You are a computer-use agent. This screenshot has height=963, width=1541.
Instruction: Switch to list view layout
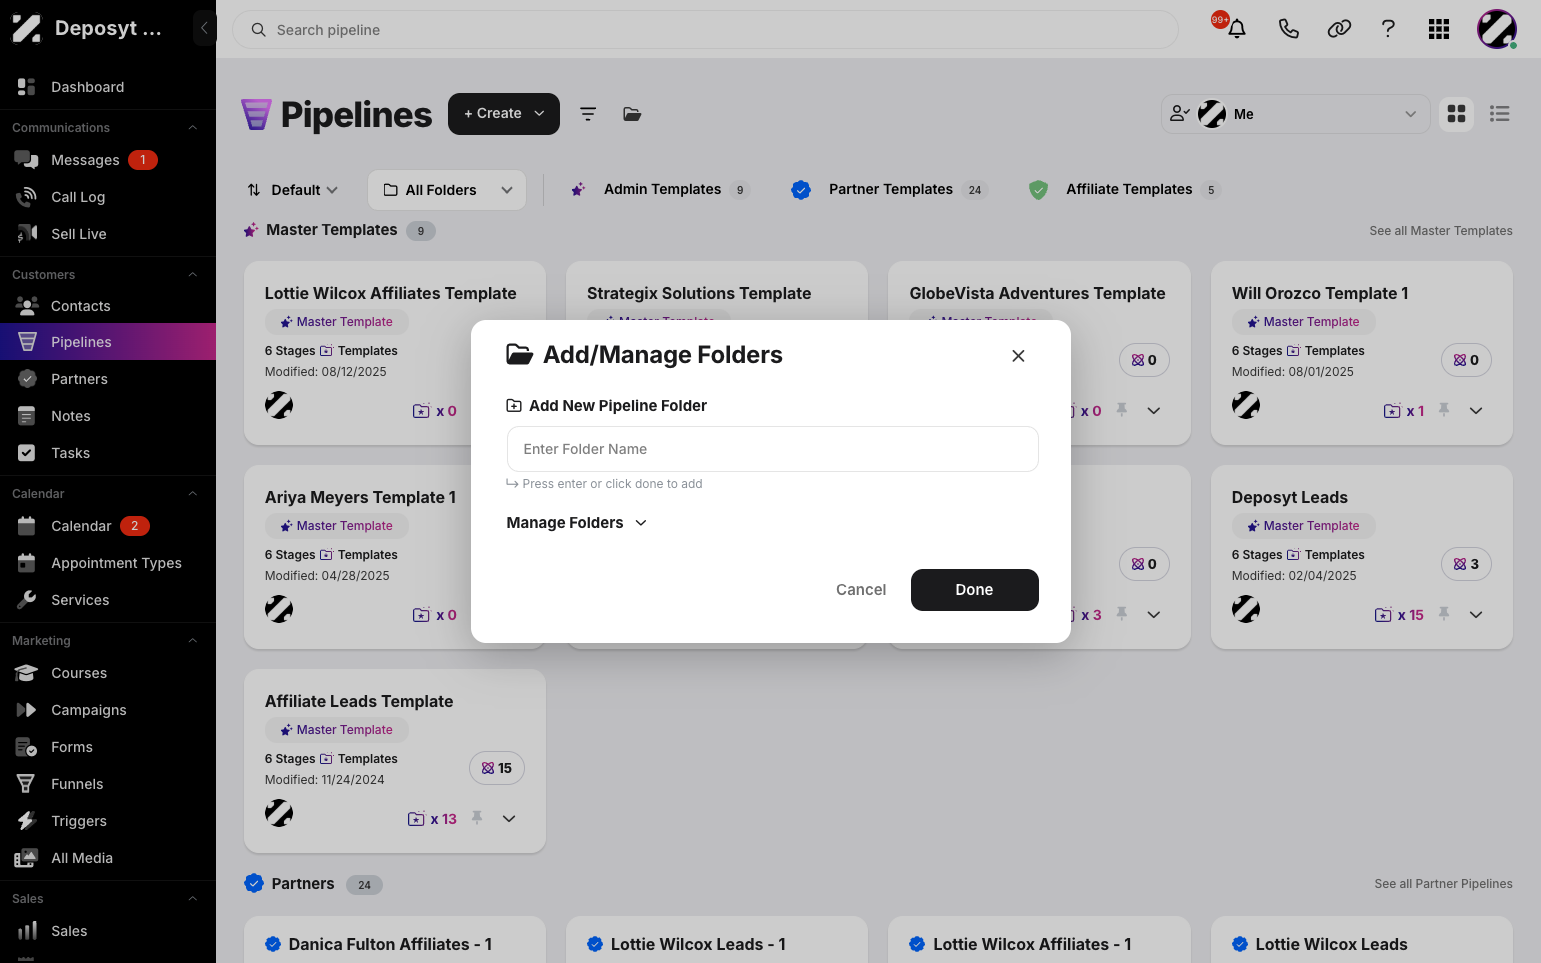(1500, 114)
